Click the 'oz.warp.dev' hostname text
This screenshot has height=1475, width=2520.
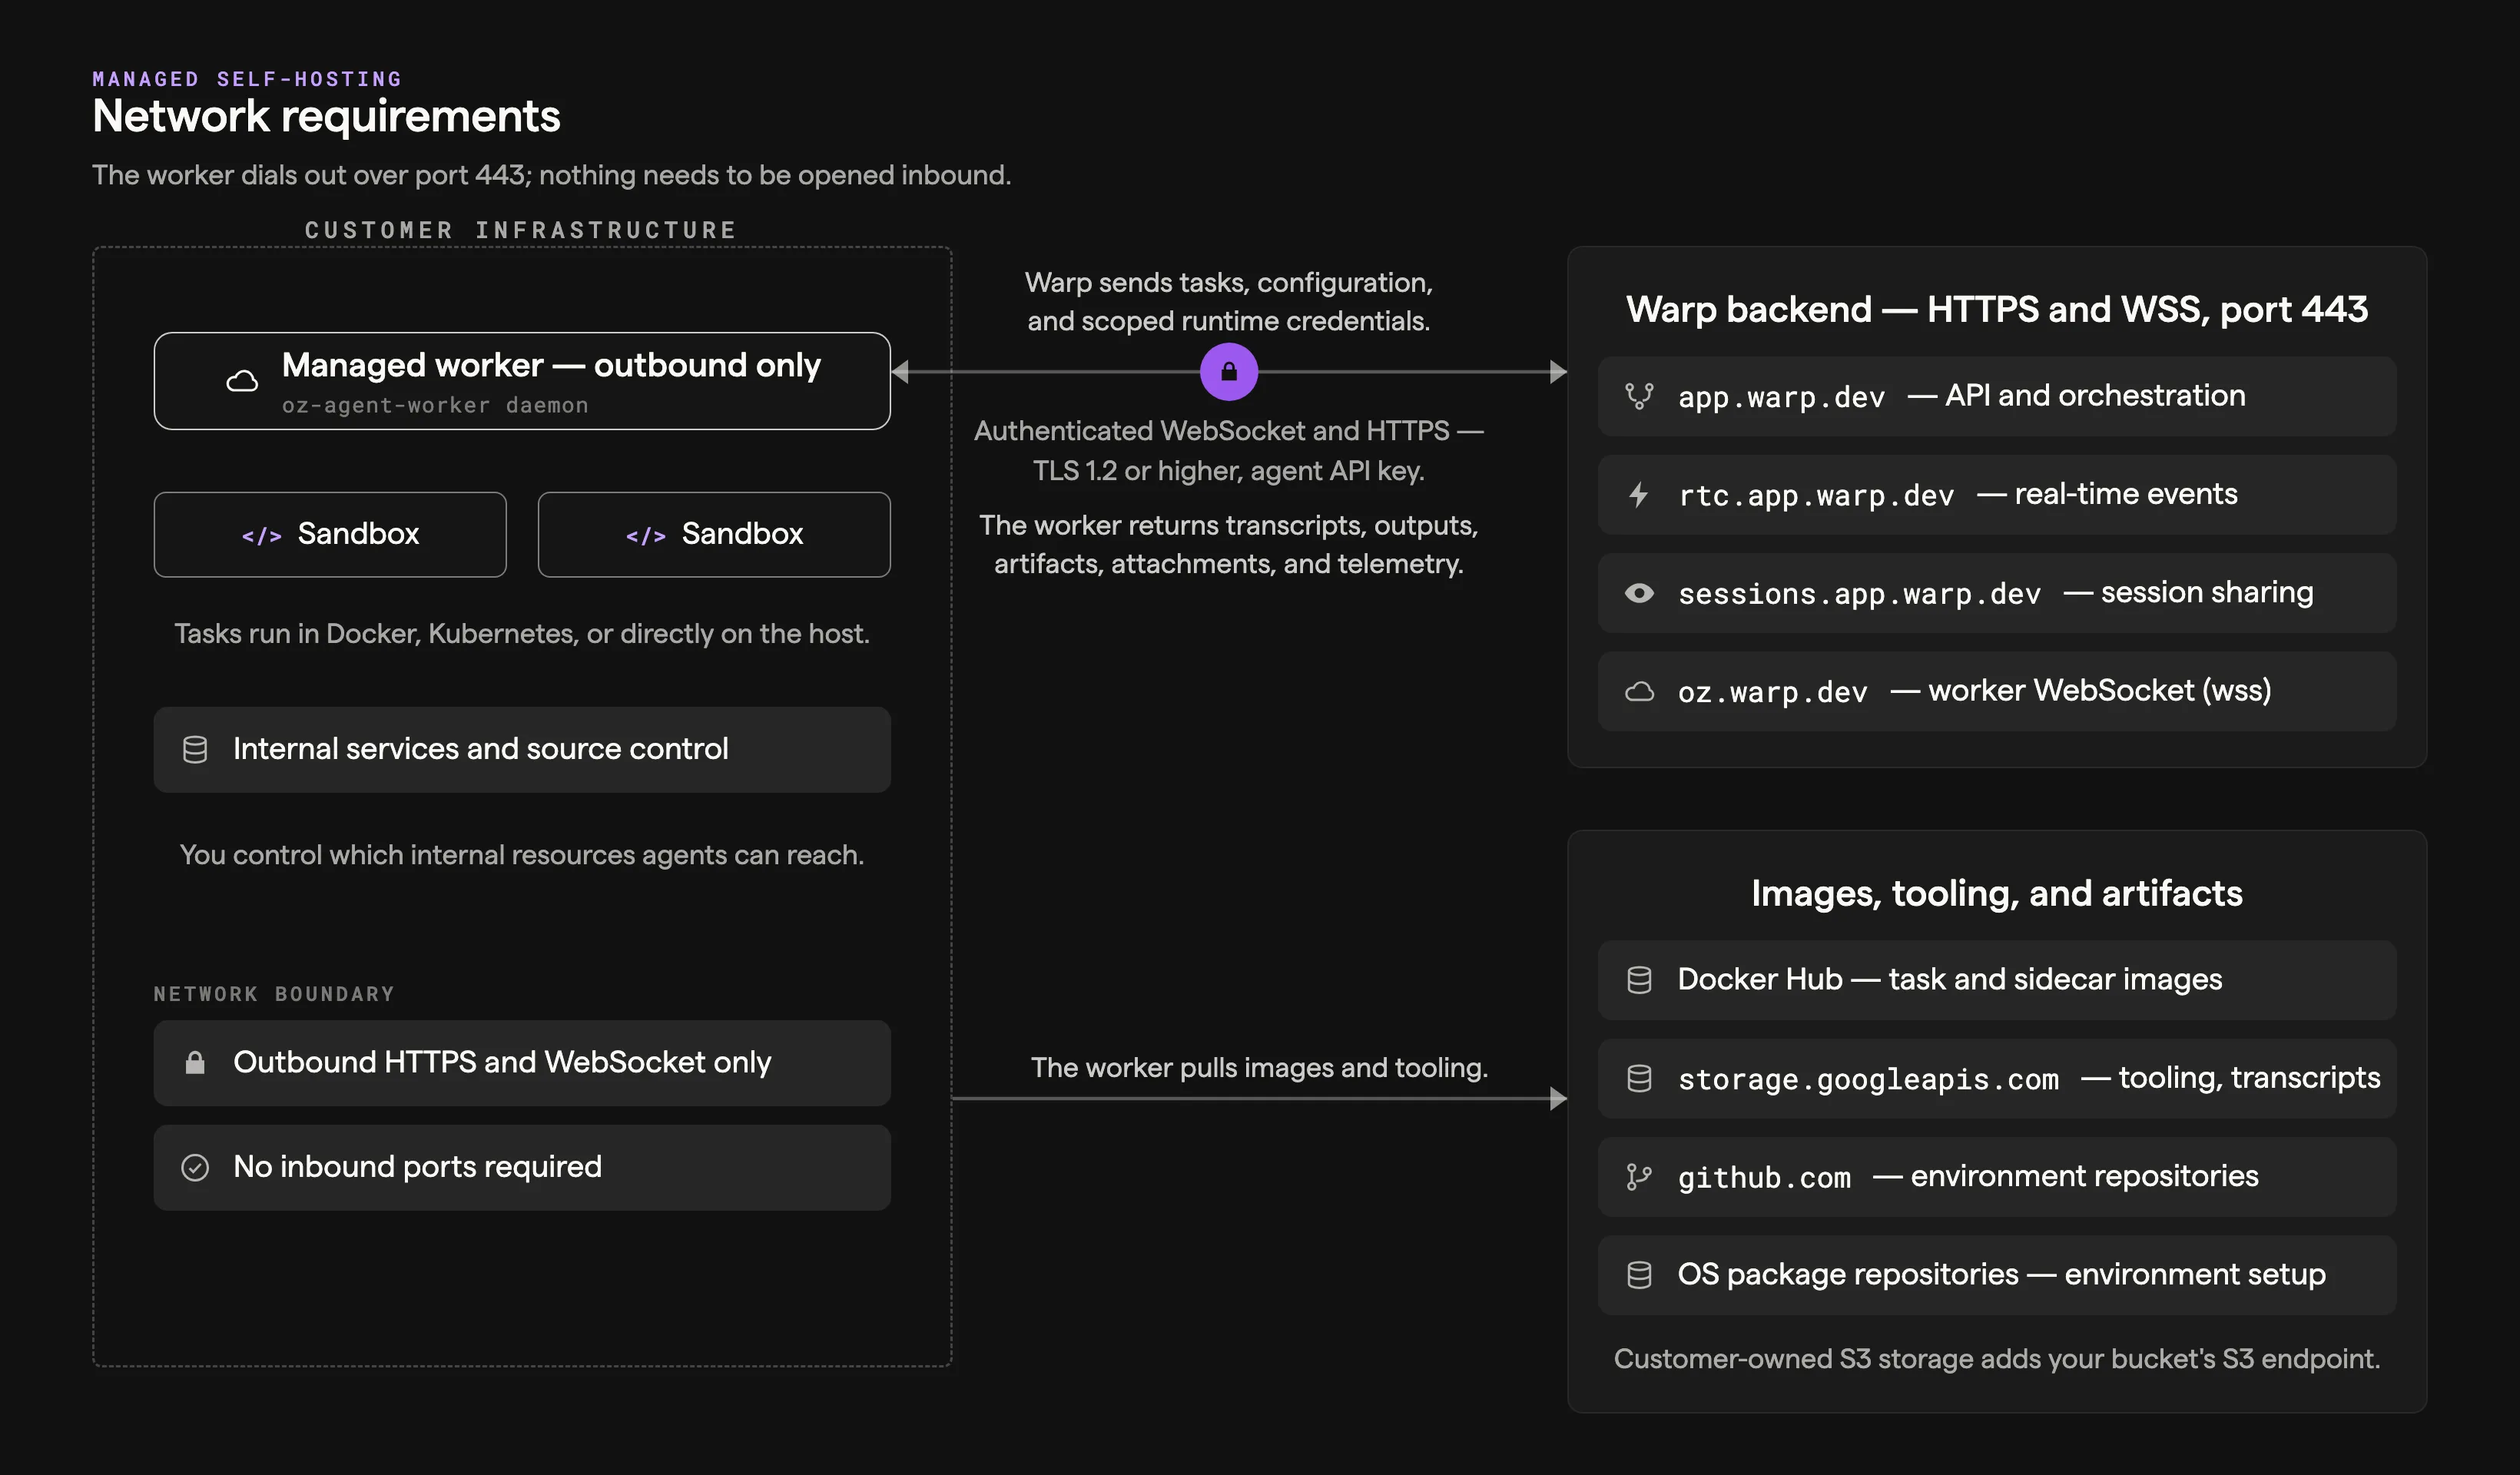(x=1772, y=692)
